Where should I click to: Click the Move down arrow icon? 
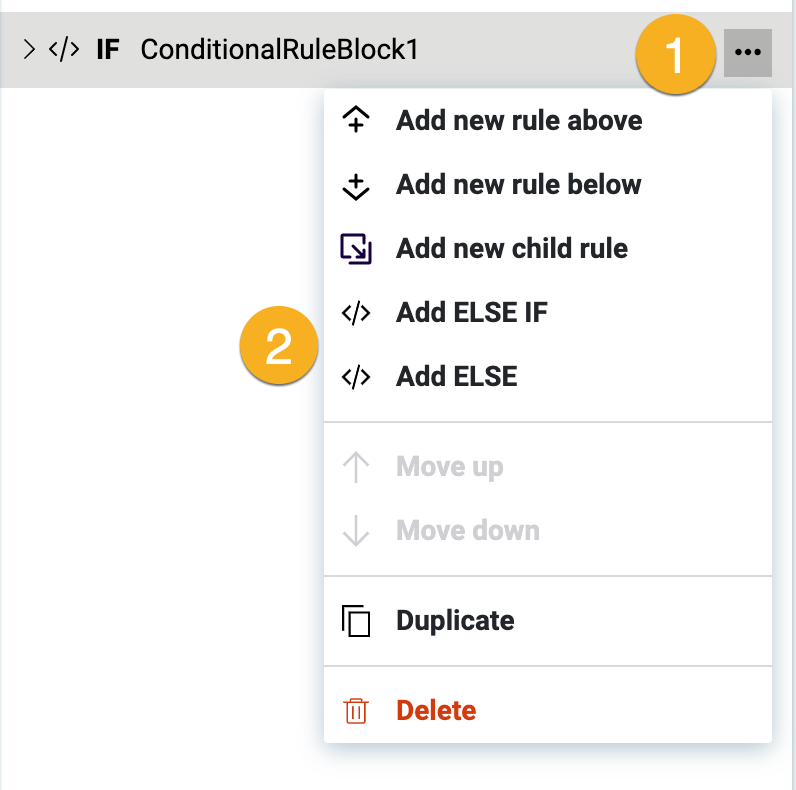coord(356,531)
